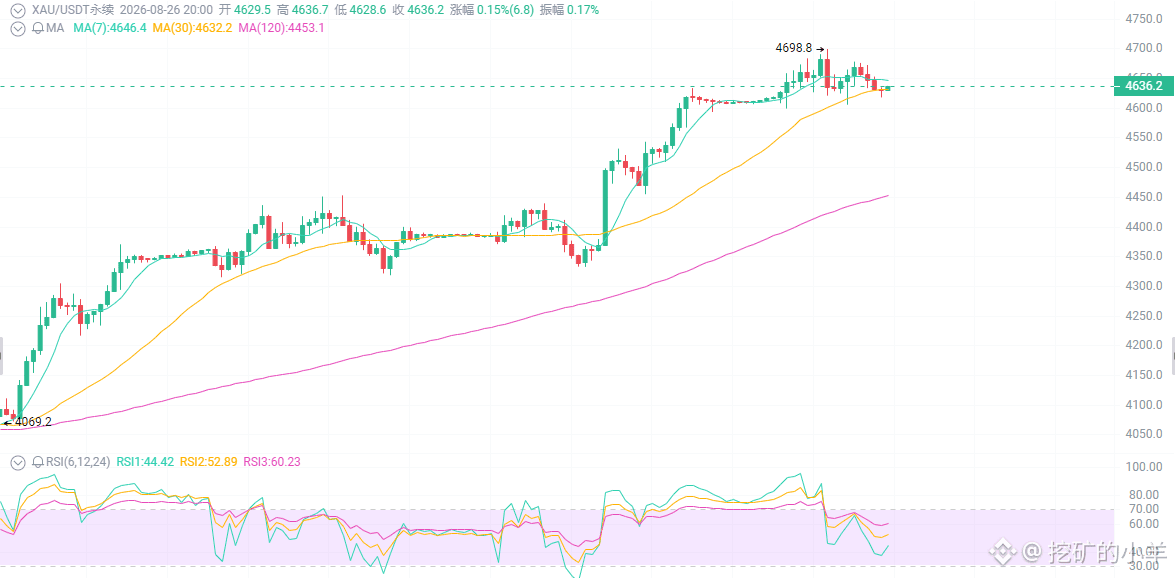Image resolution: width=1175 pixels, height=578 pixels.
Task: Click the RSI(6,12,24) indicator label
Action: (78, 462)
